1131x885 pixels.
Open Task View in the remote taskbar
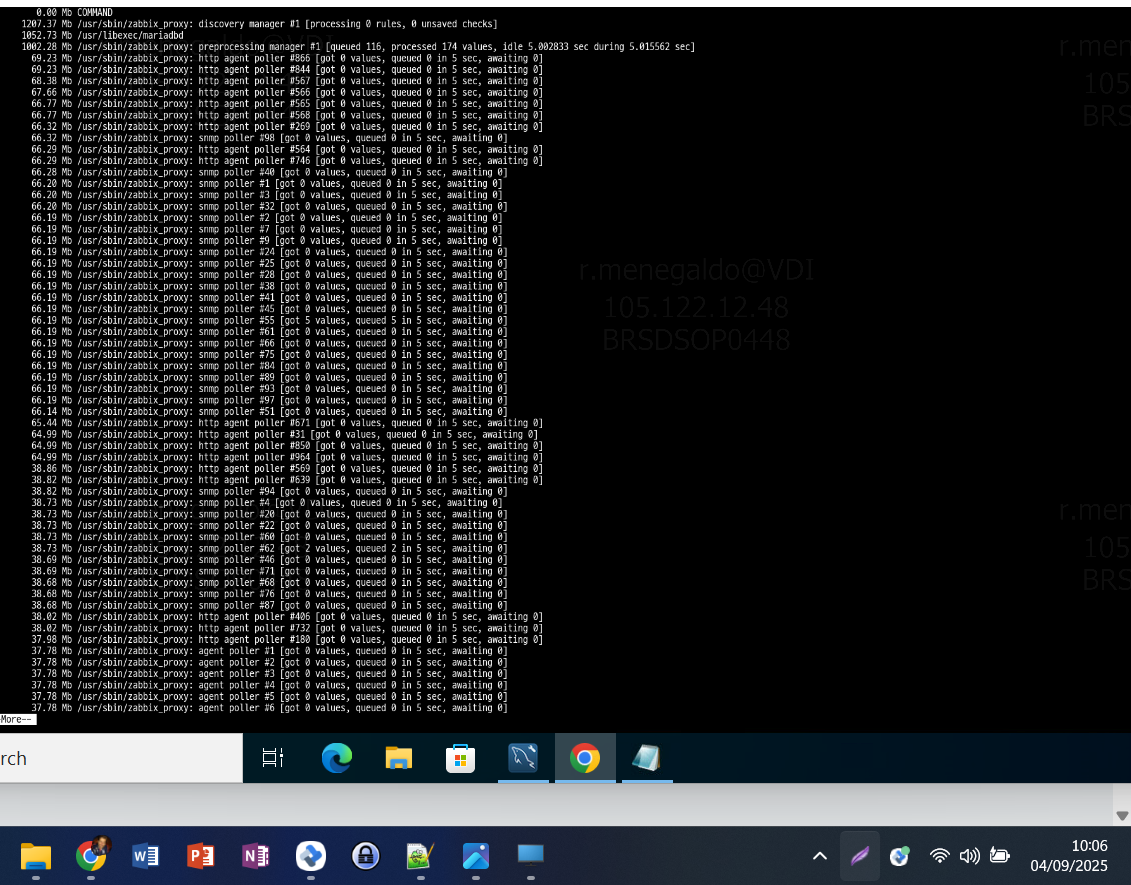click(273, 758)
